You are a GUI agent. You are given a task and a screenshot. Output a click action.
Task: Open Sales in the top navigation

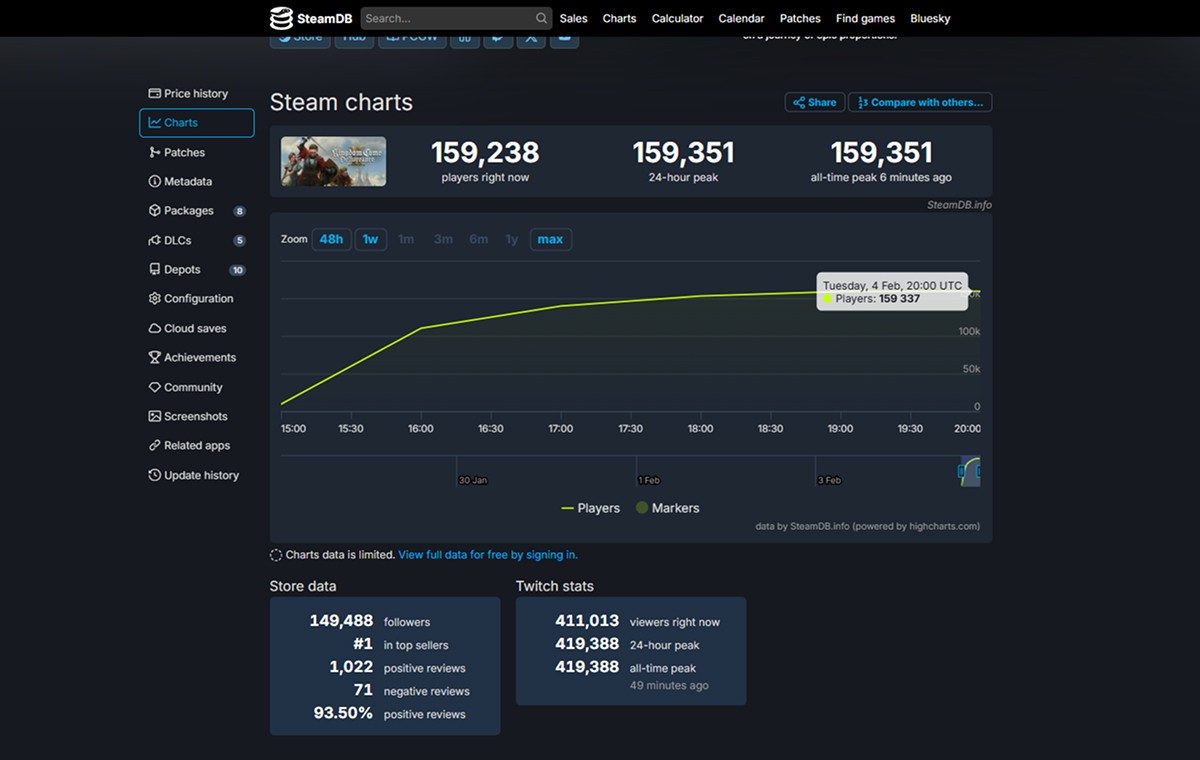pos(574,18)
